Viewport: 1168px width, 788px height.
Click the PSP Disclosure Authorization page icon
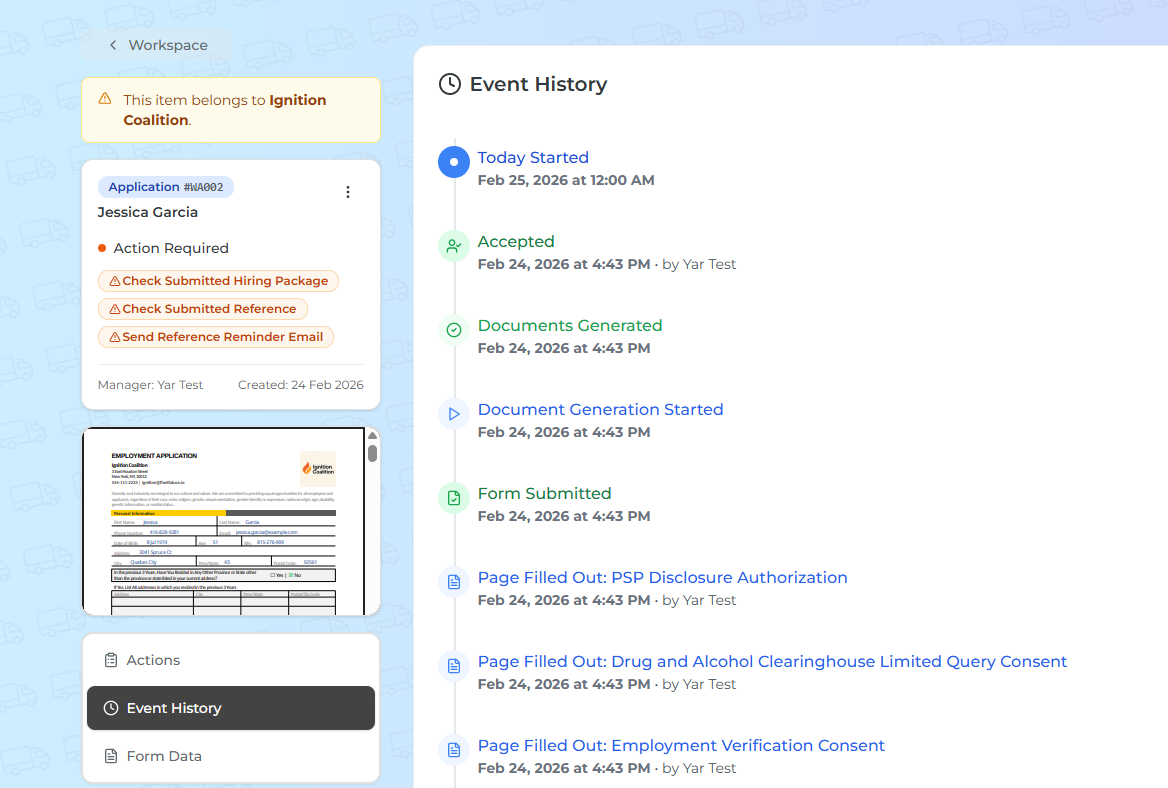[454, 581]
